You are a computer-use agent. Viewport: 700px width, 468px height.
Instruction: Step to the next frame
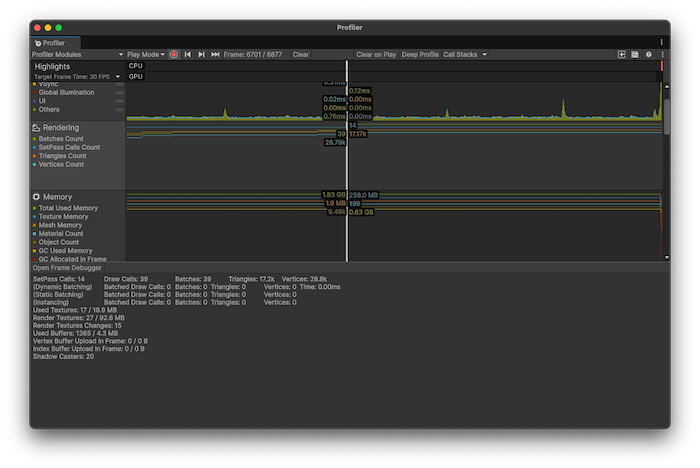[201, 54]
